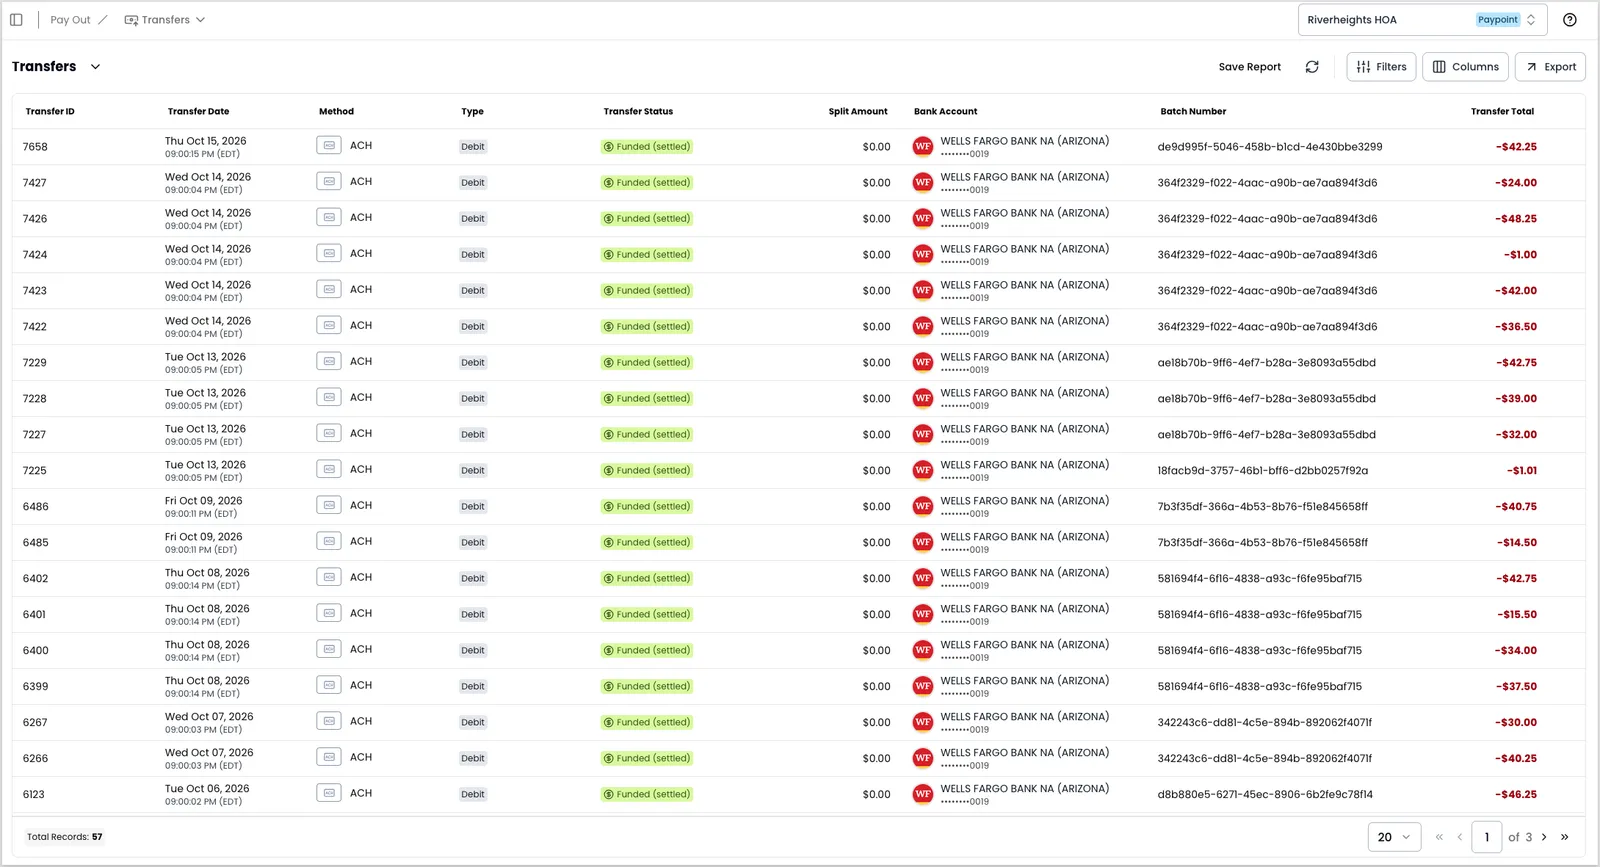Screen dimensions: 1600x867
Task: Click the ACH method icon for transfer 7658
Action: coord(329,146)
